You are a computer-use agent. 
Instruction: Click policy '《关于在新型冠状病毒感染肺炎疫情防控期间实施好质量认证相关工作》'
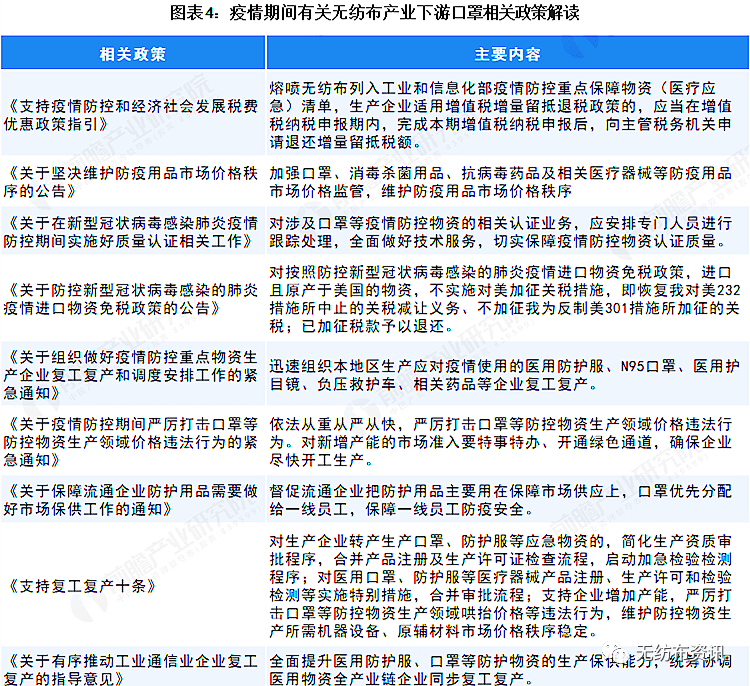pos(131,232)
